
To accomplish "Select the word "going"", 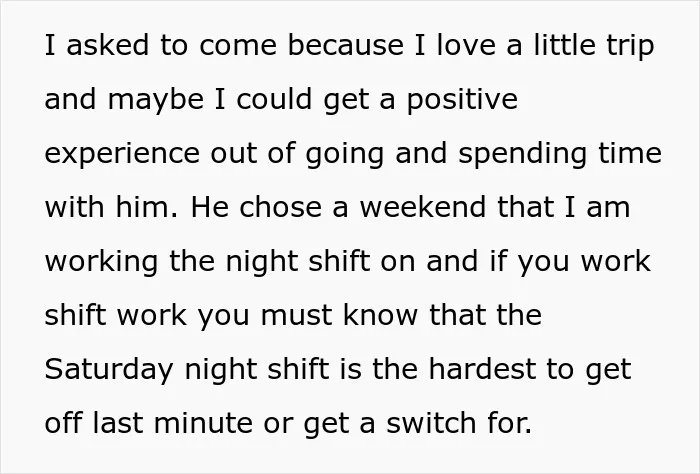I will (x=345, y=154).
